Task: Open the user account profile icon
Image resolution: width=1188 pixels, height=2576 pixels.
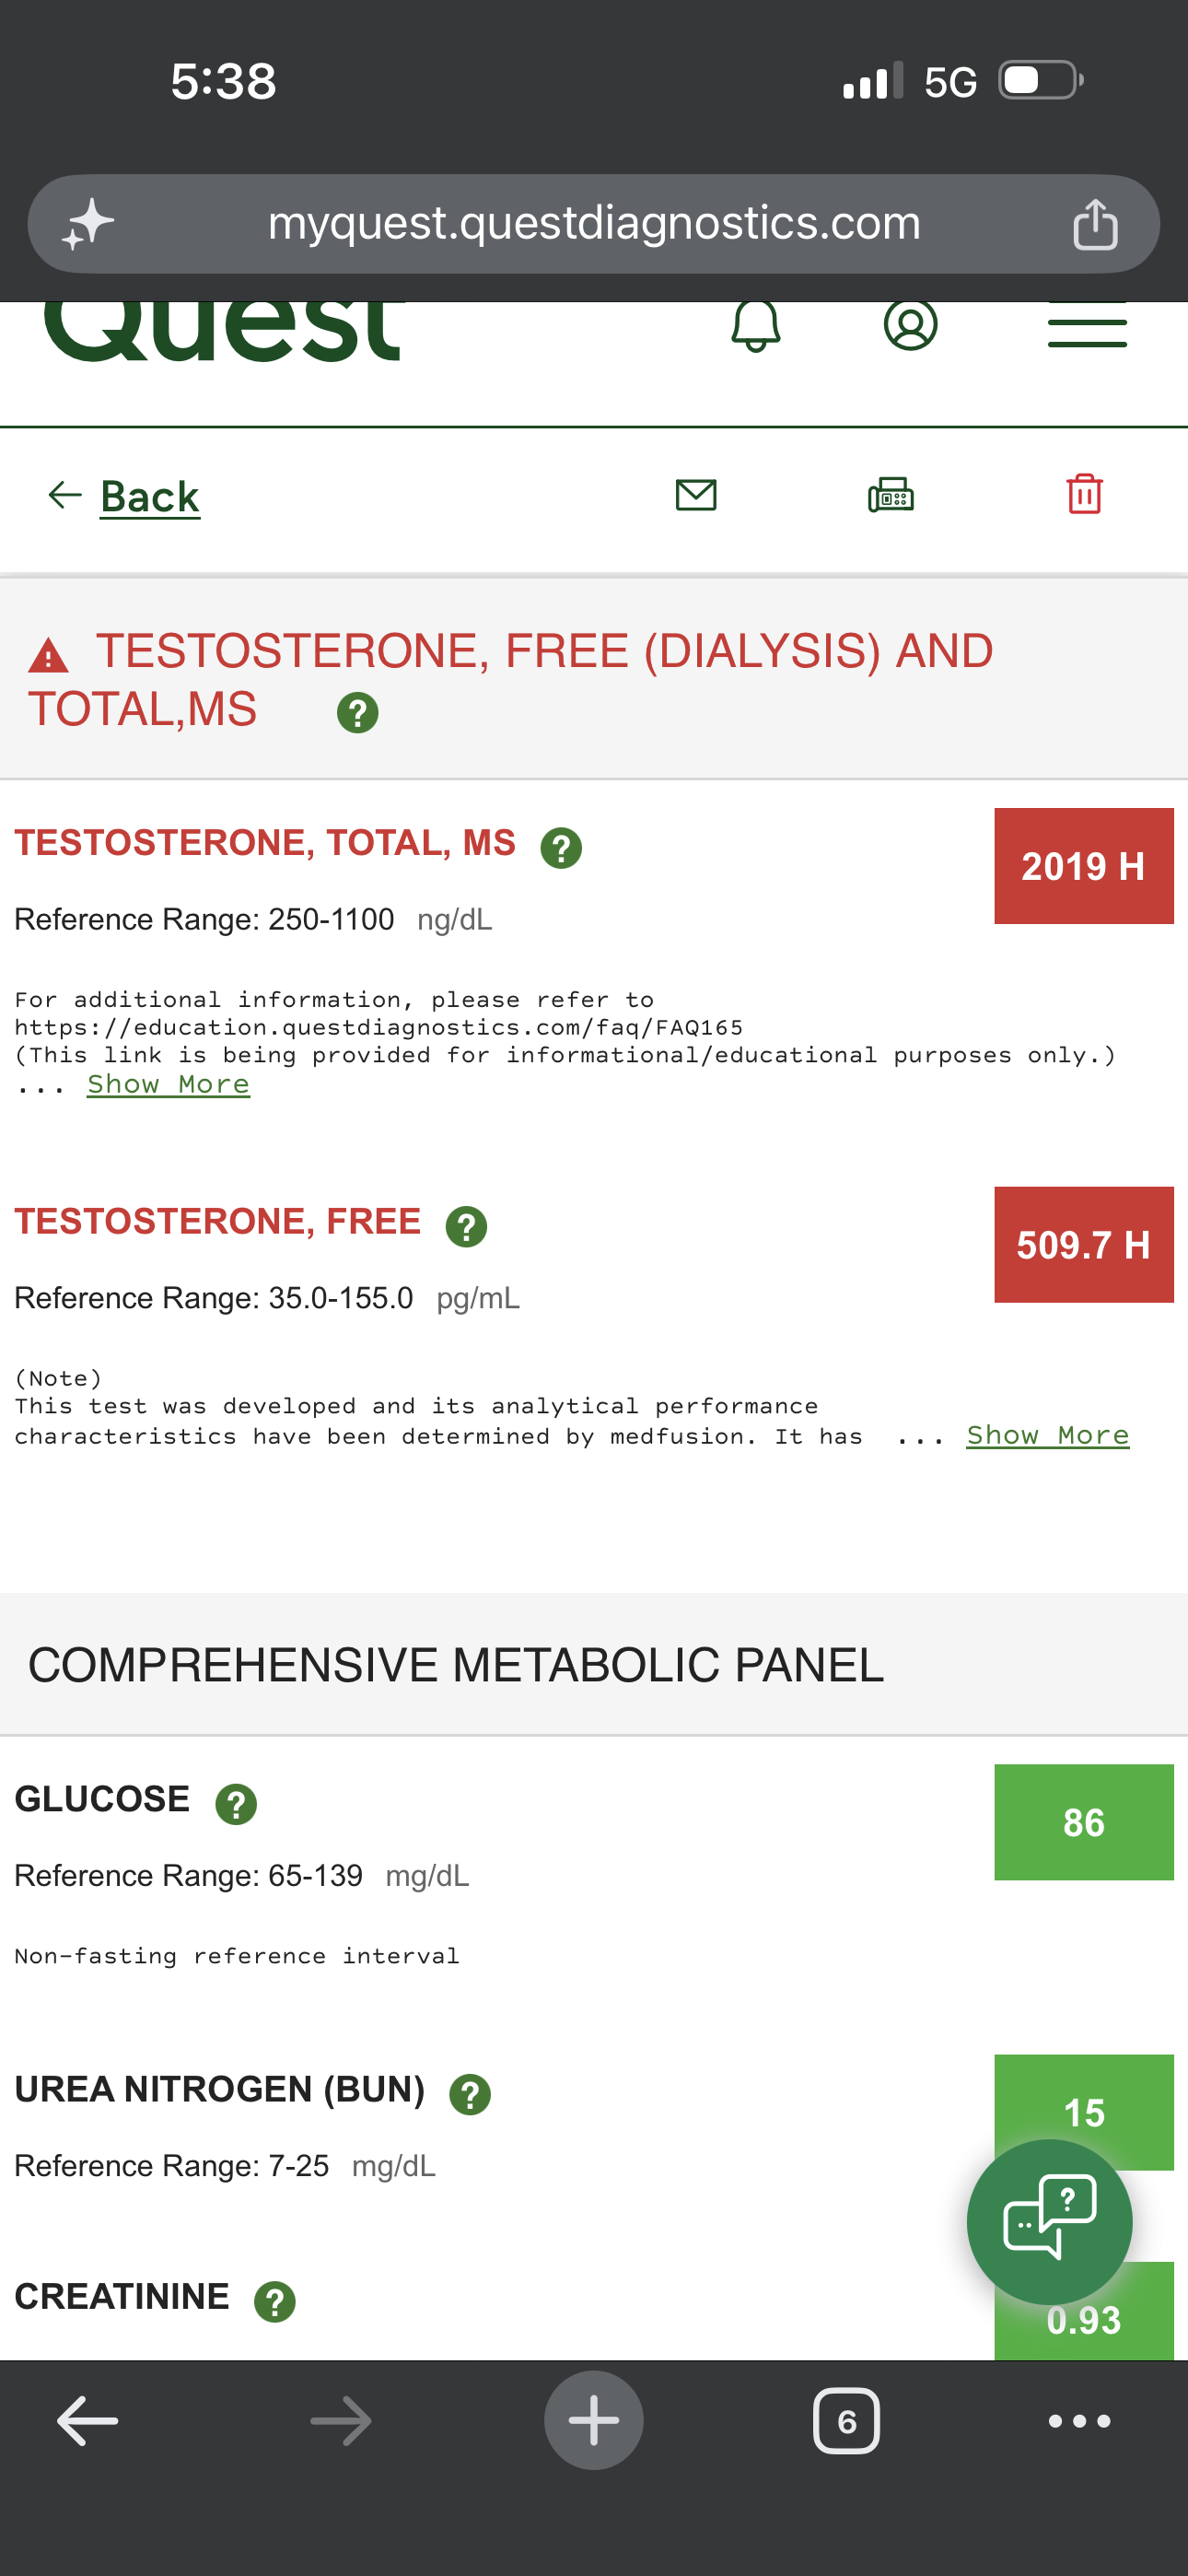Action: (911, 325)
